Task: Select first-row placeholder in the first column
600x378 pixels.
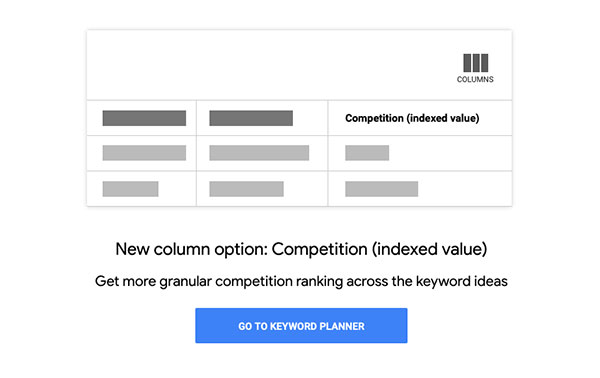Action: [x=144, y=153]
